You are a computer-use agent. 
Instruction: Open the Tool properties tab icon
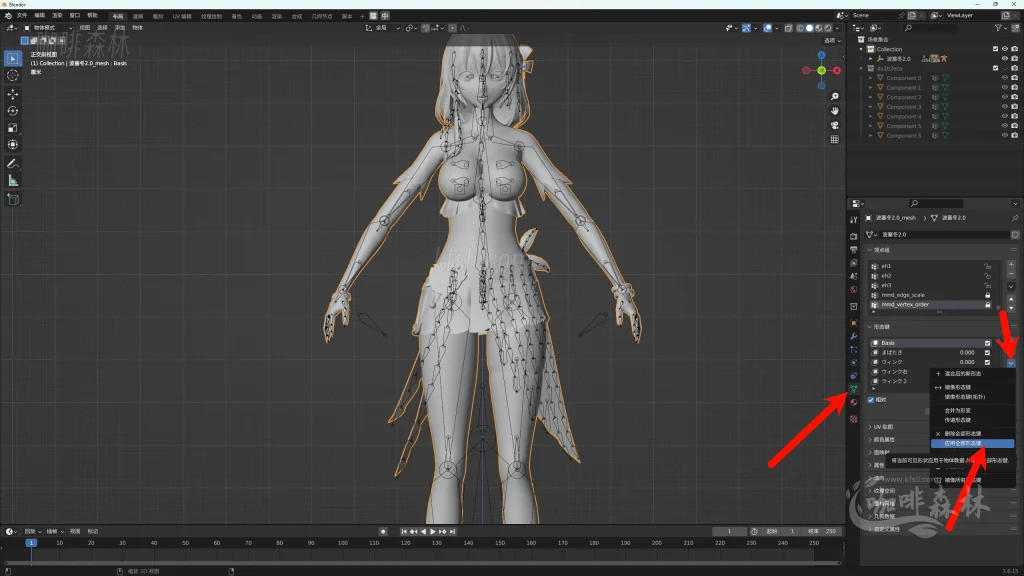tap(854, 220)
